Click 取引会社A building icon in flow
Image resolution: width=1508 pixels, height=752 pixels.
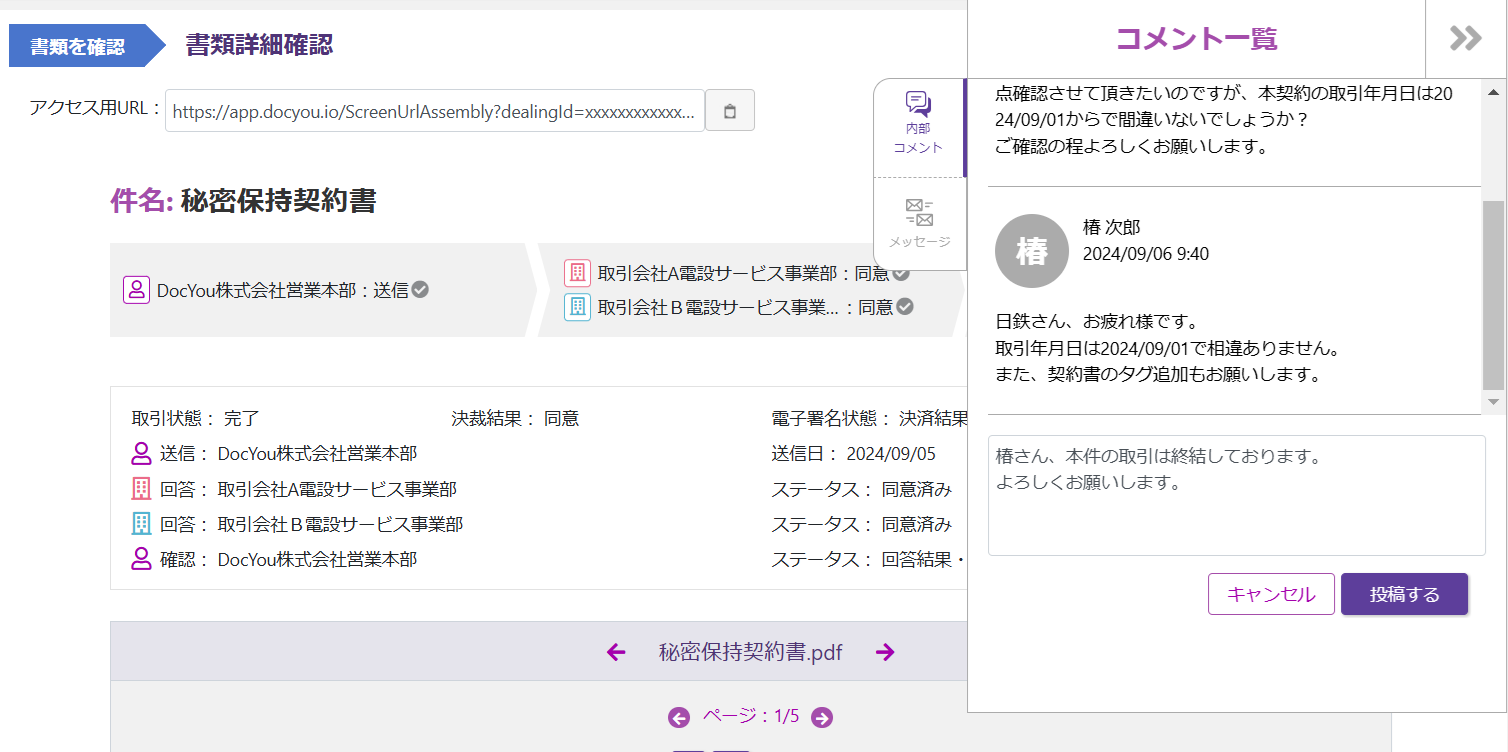click(x=577, y=273)
